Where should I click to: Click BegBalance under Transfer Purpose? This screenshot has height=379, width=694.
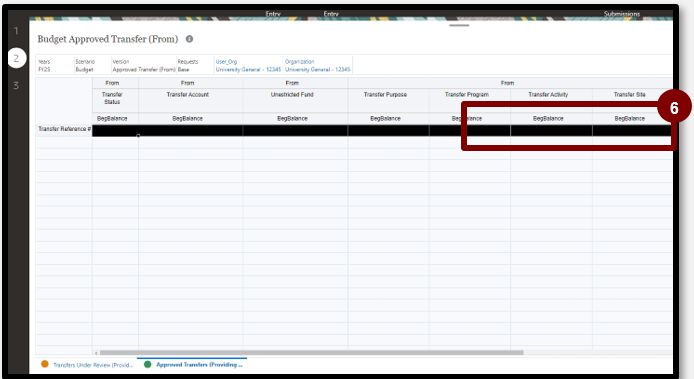(x=385, y=119)
